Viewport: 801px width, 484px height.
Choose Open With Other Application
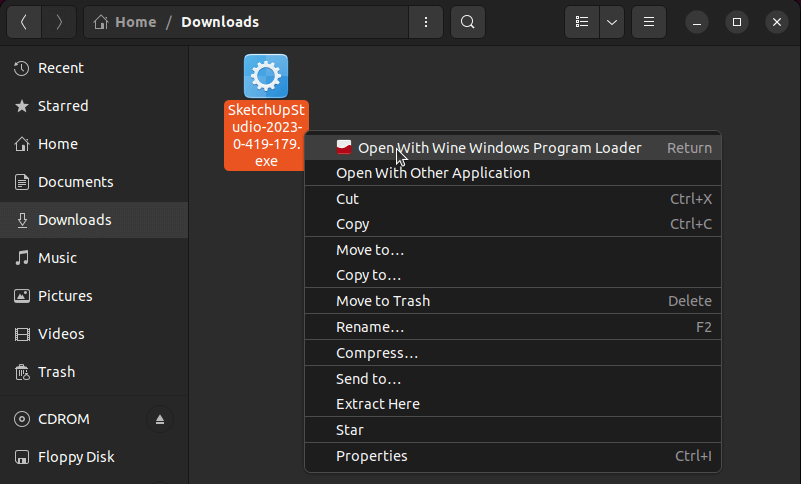513,173
